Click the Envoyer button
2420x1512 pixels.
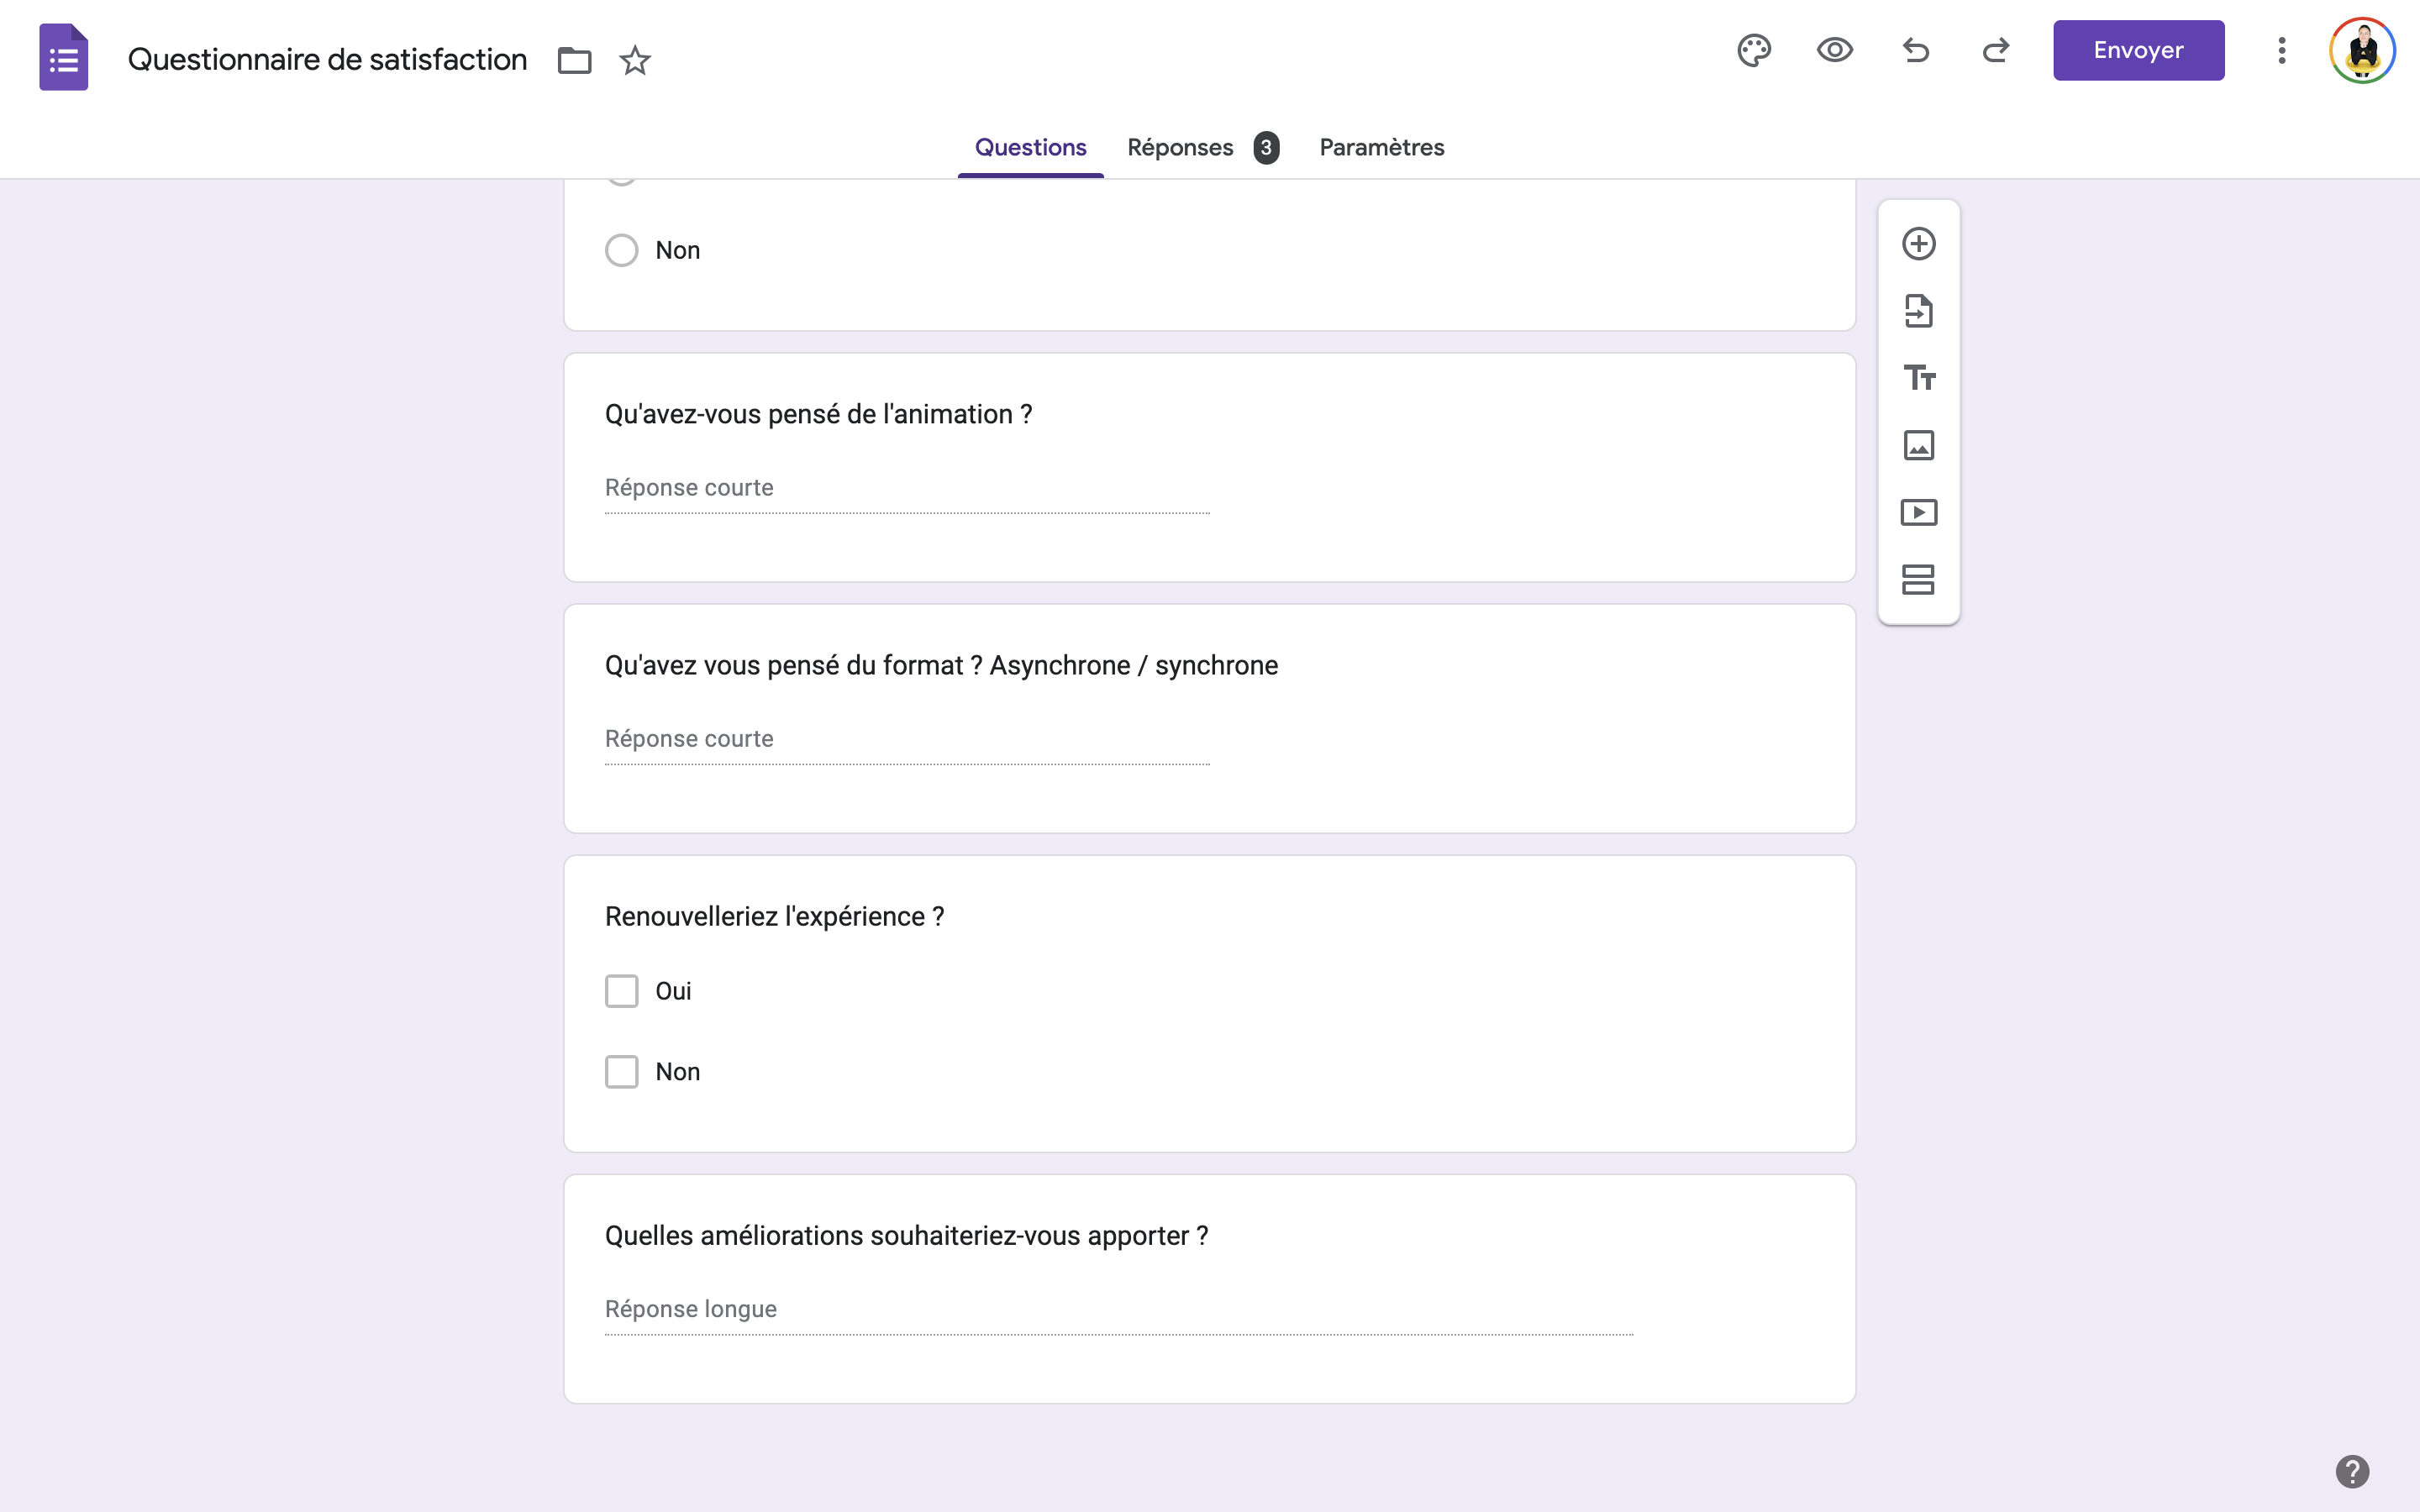(2138, 50)
